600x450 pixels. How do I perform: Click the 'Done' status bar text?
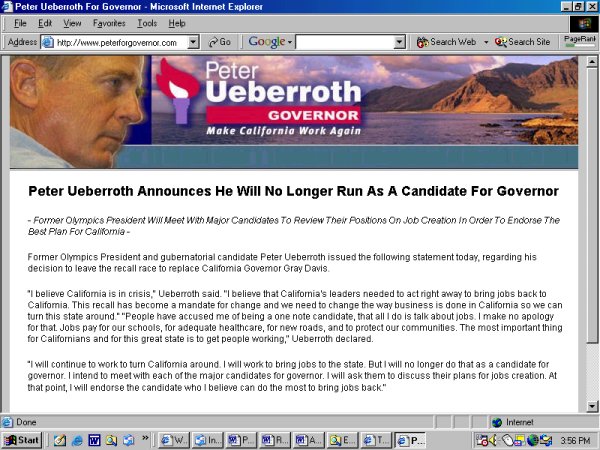click(26, 422)
